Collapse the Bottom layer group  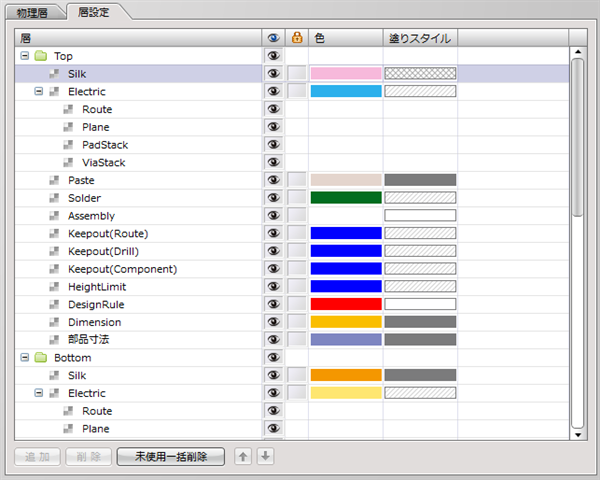tap(24, 358)
